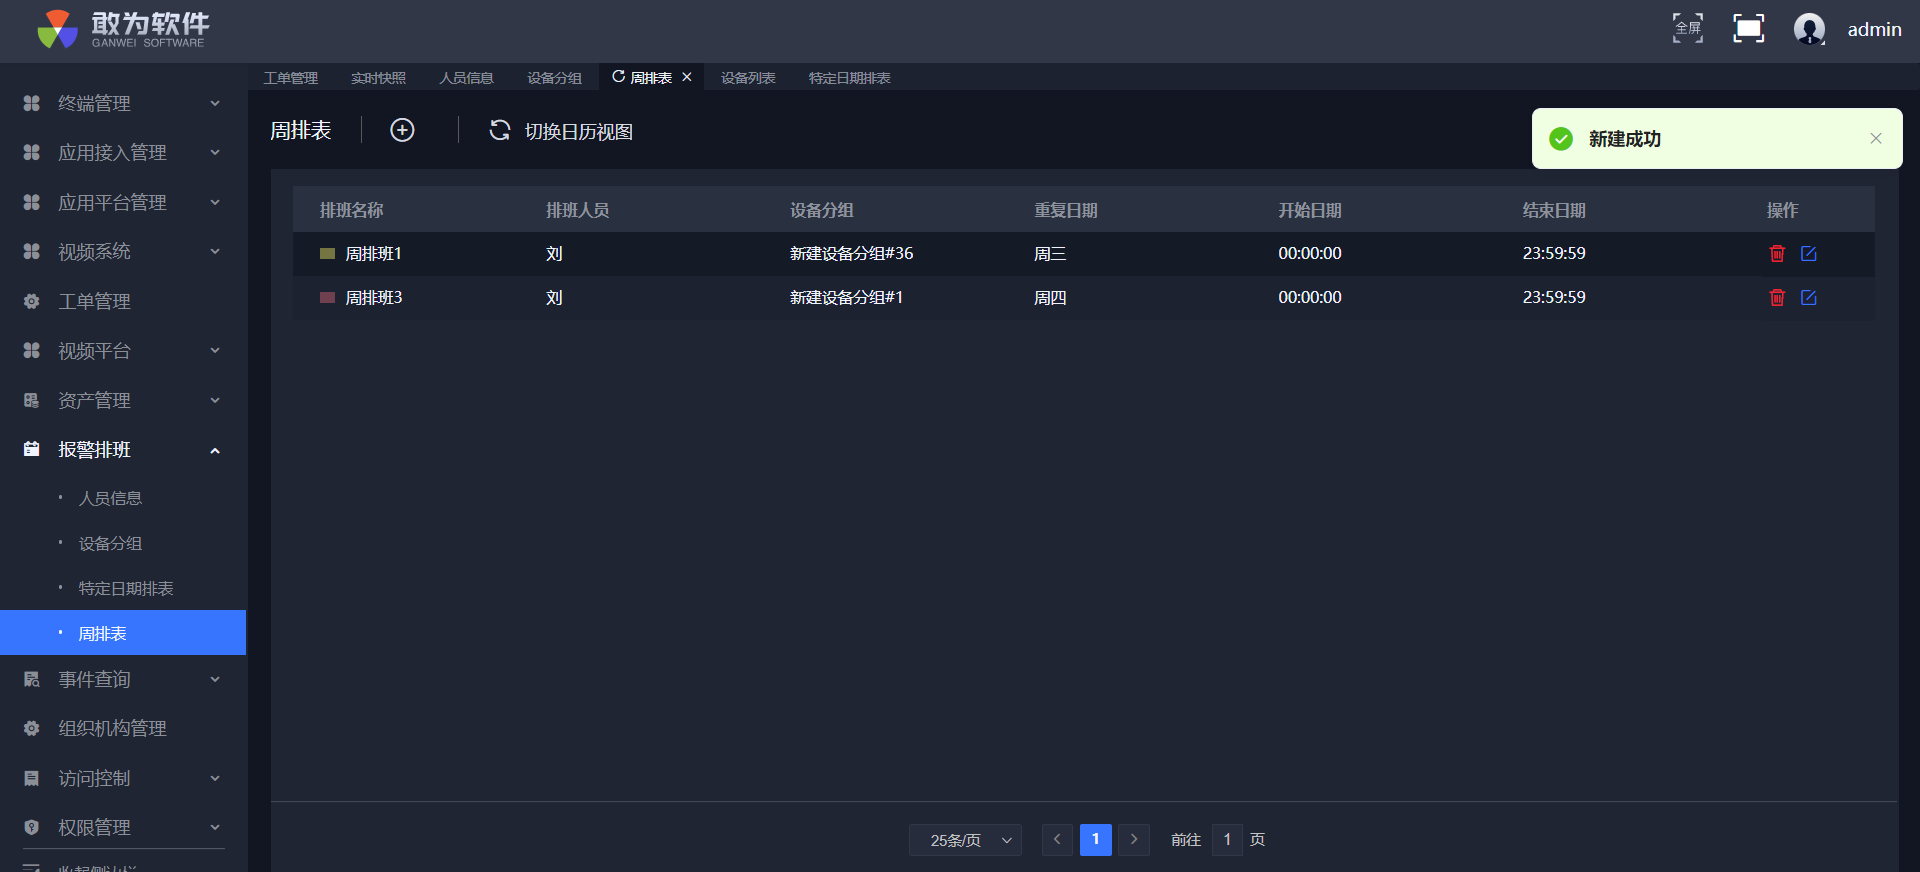Open edit for 周排班3 row

pyautogui.click(x=1809, y=298)
